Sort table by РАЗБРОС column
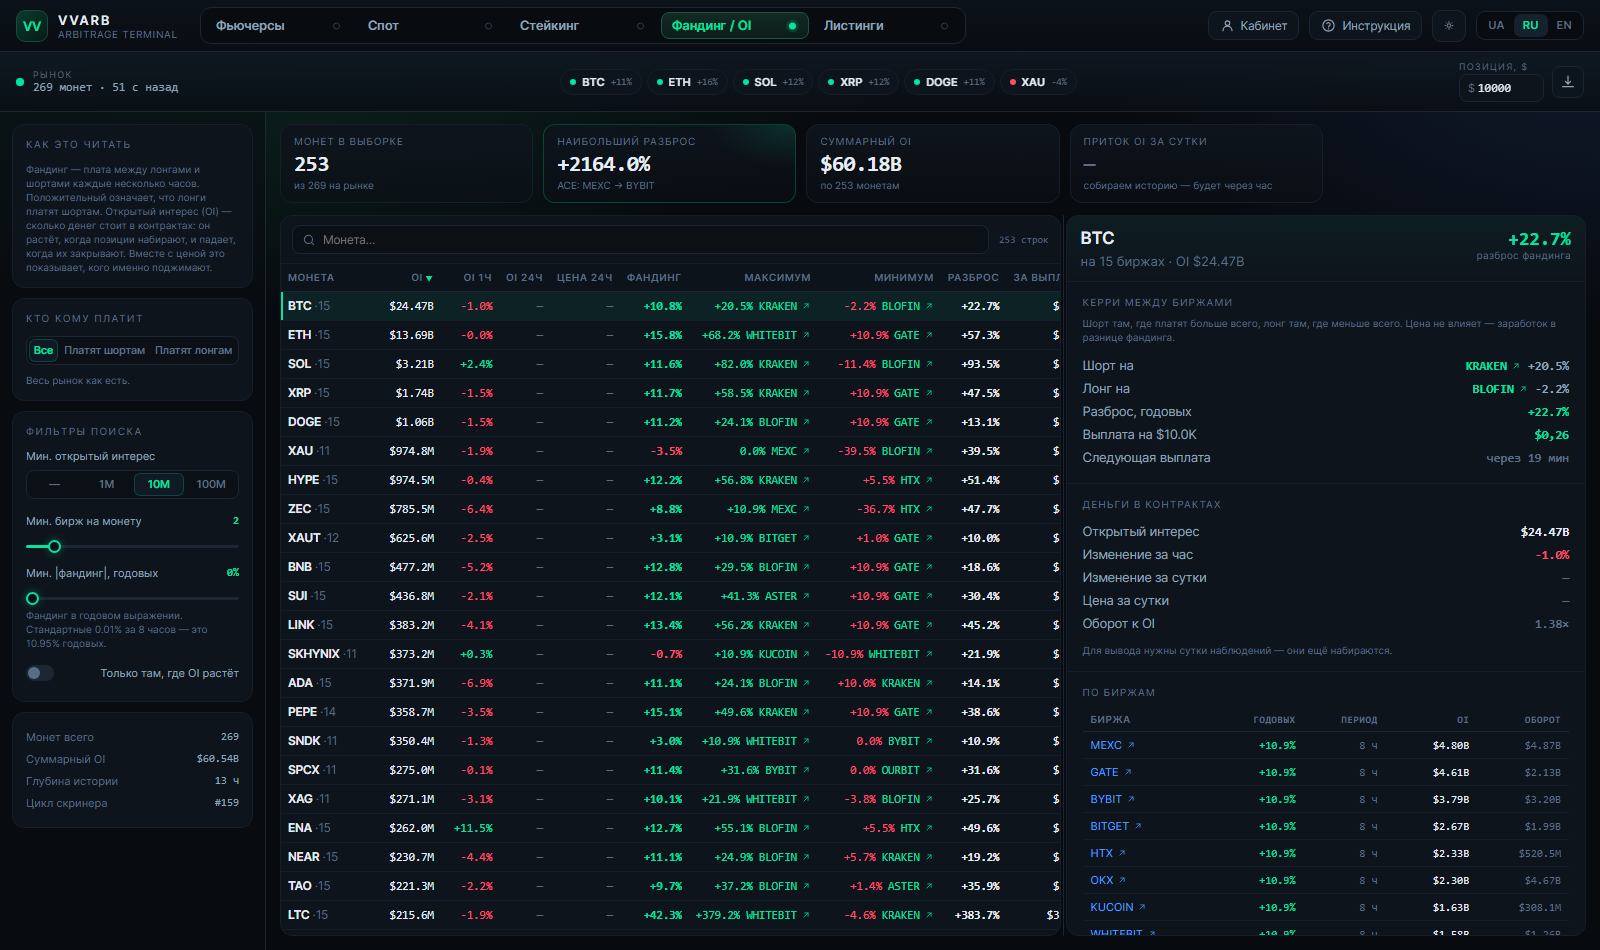 pos(973,278)
